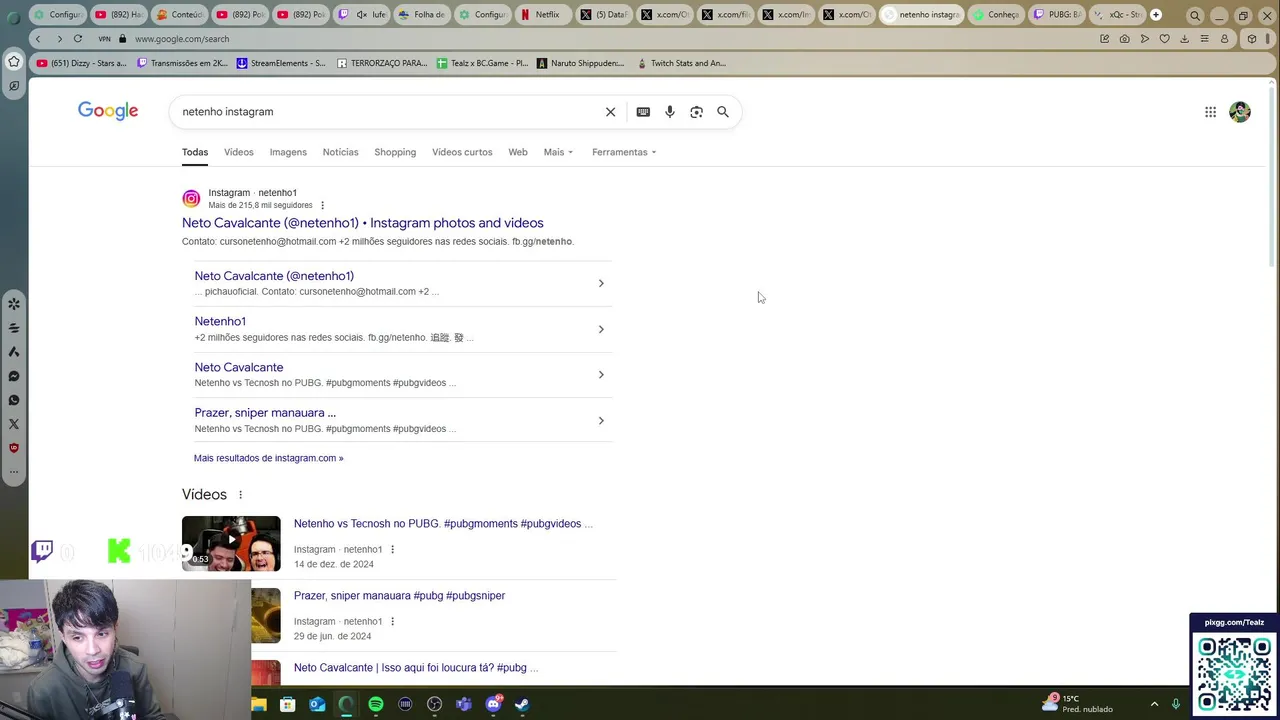1280x720 pixels.
Task: Open WhatsApp in the browser sidebar
Action: [x=14, y=400]
